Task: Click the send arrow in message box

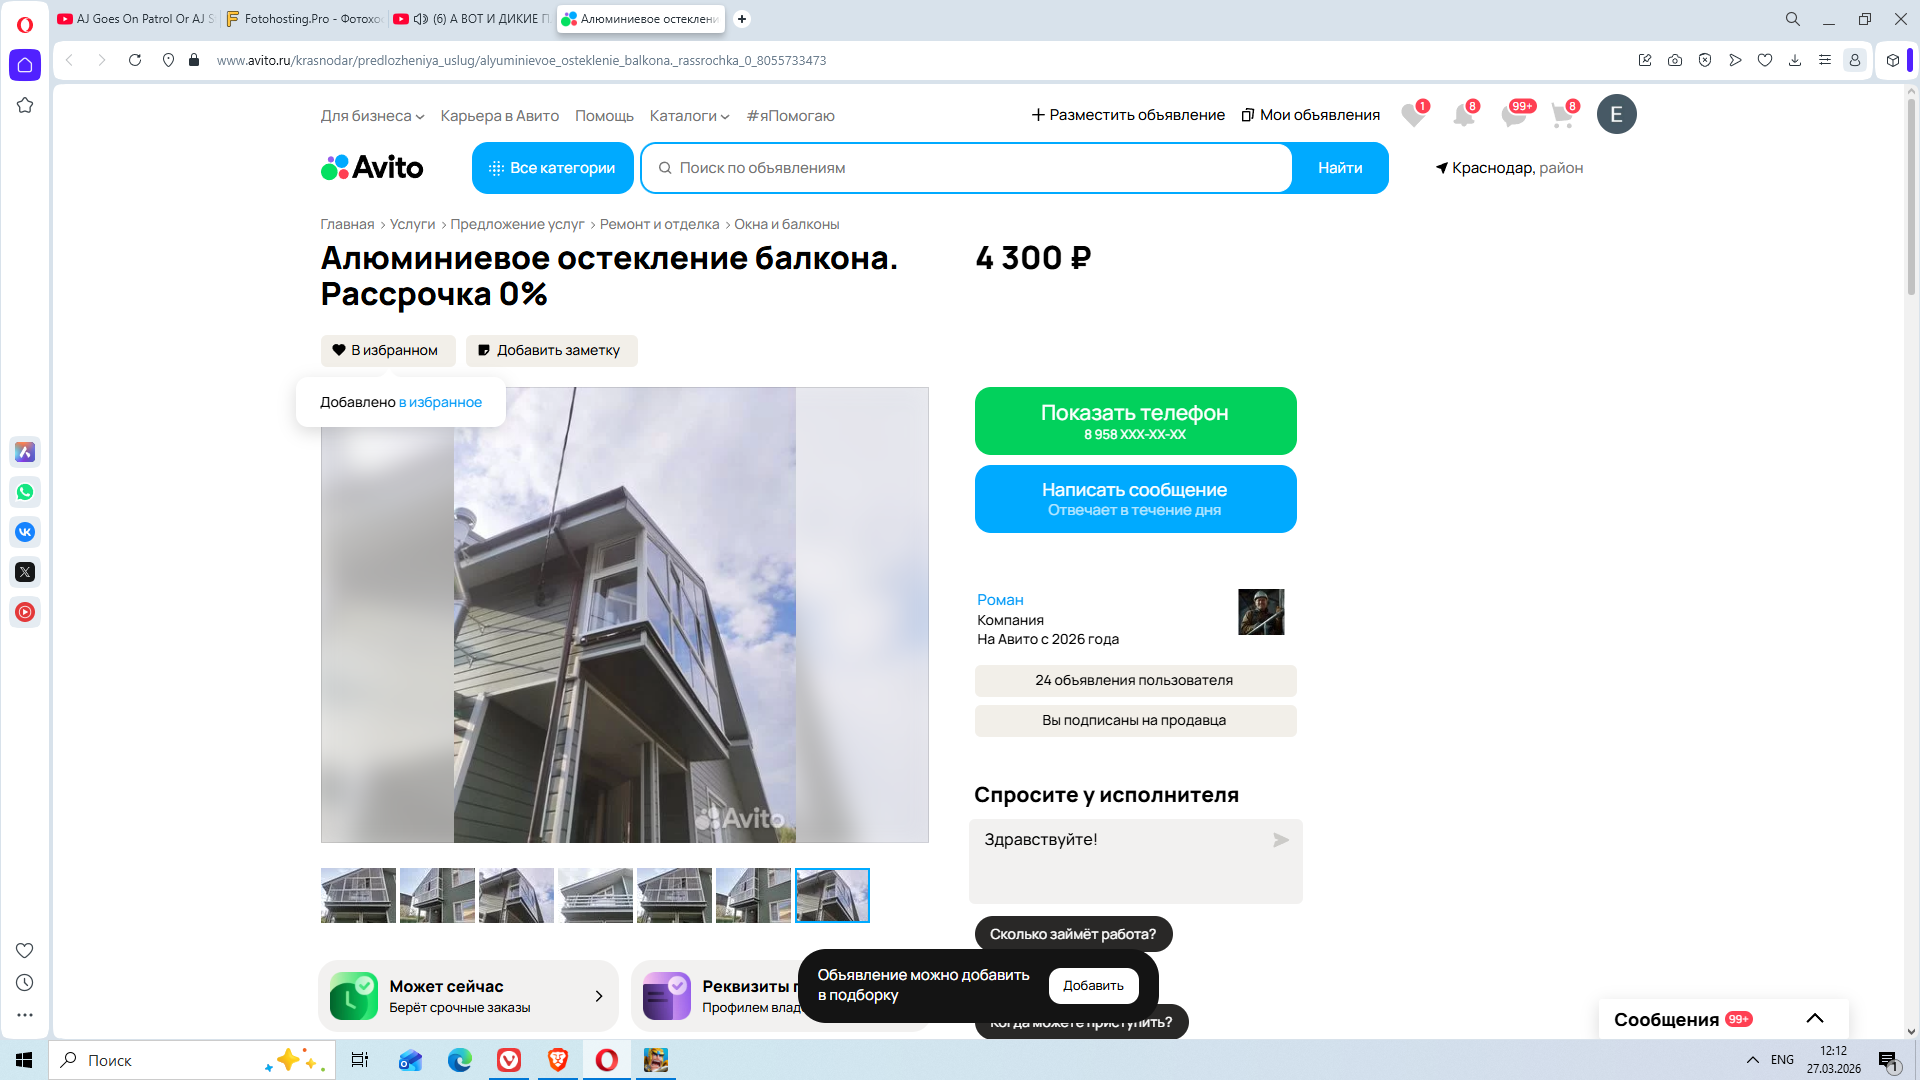Action: [1280, 840]
